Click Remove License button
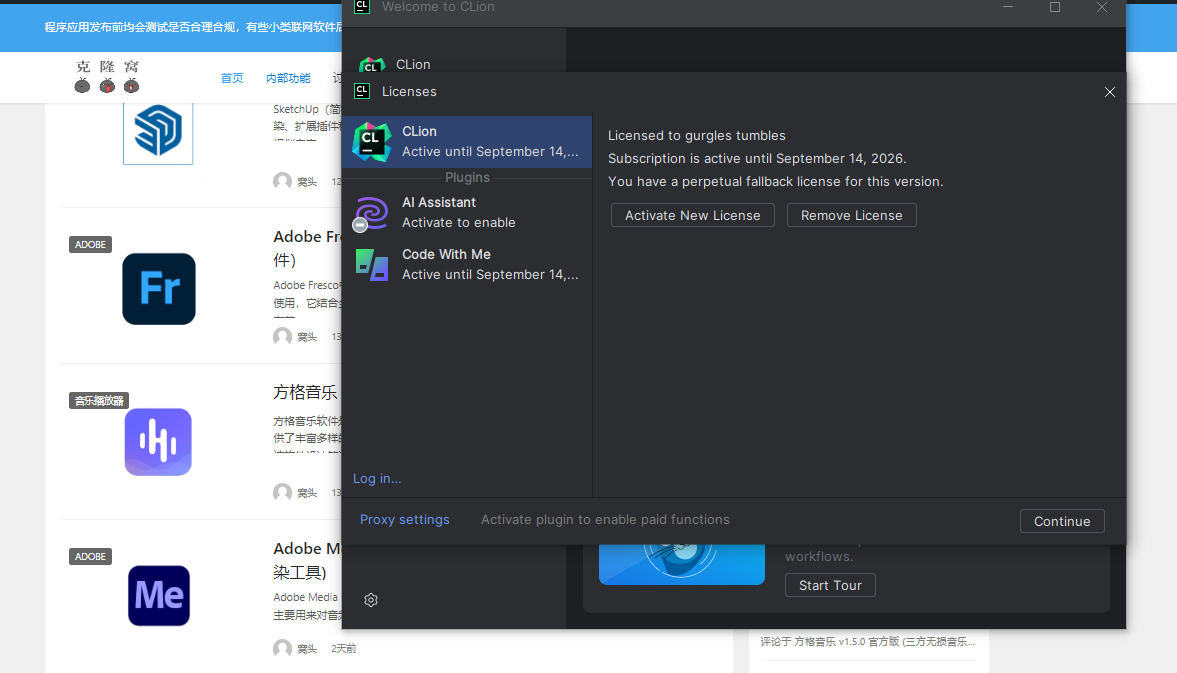Viewport: 1177px width, 673px height. point(851,215)
